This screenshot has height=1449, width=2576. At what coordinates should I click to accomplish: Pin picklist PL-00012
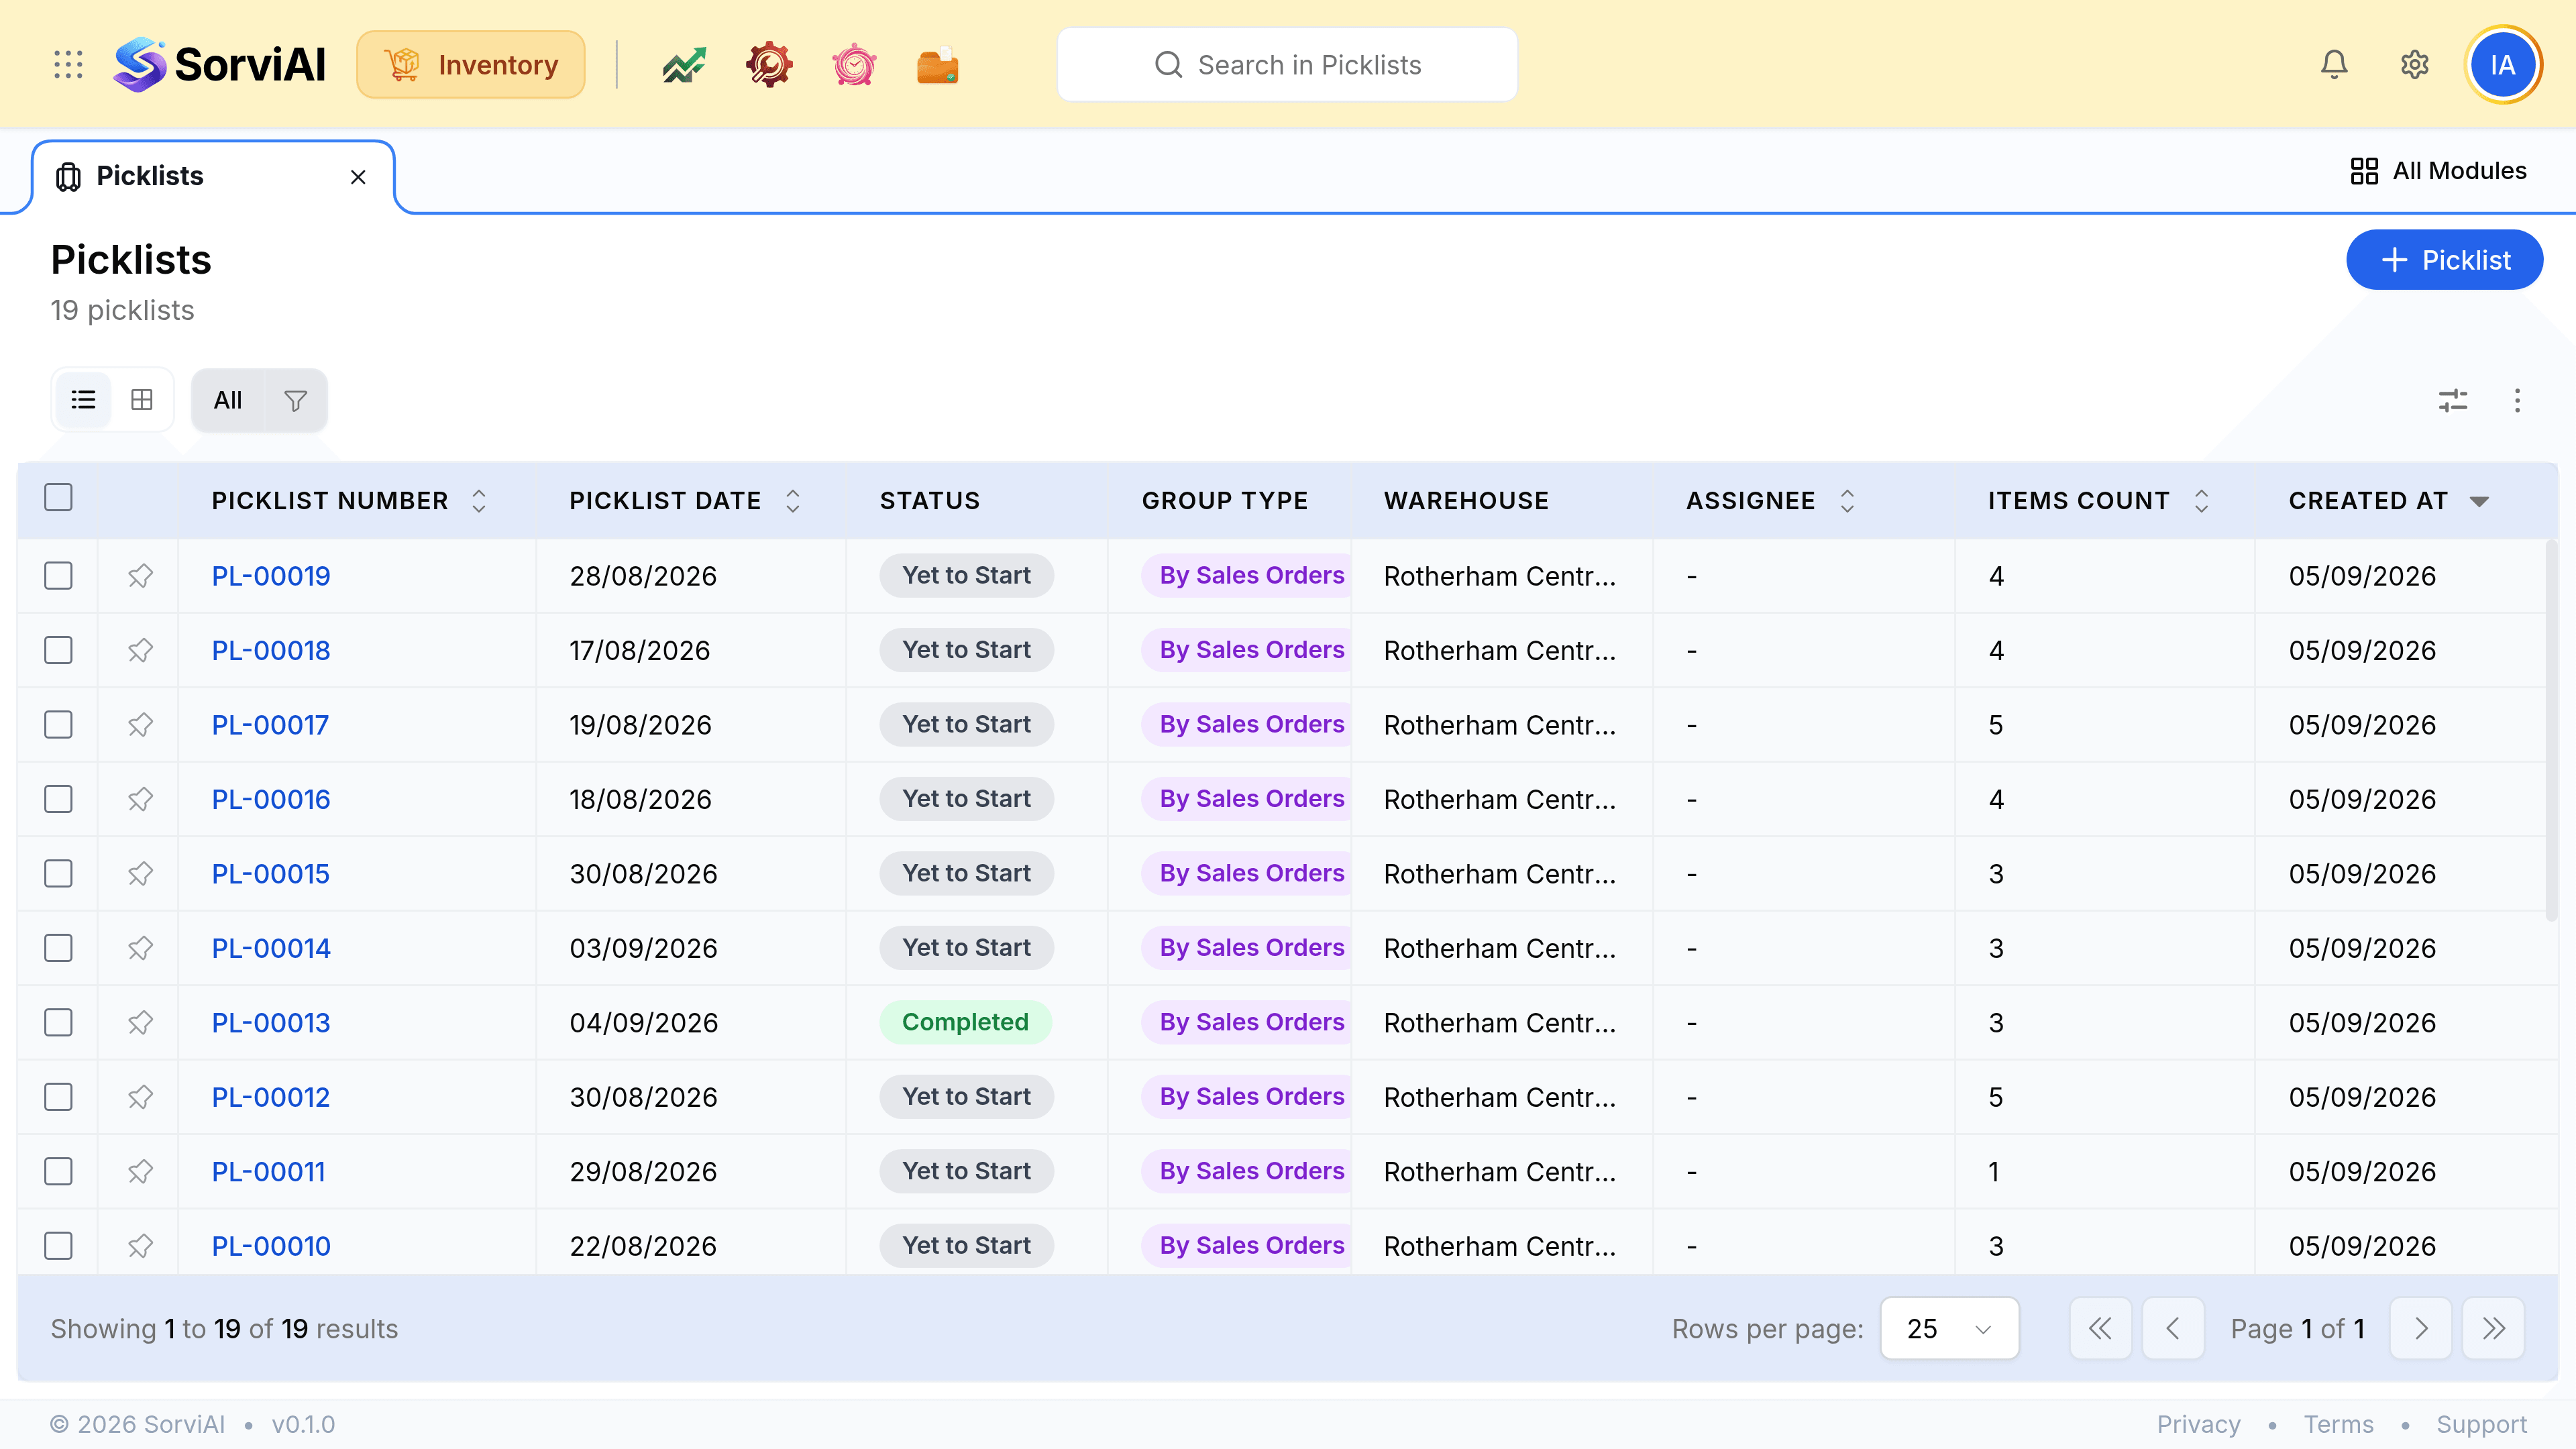pos(140,1097)
